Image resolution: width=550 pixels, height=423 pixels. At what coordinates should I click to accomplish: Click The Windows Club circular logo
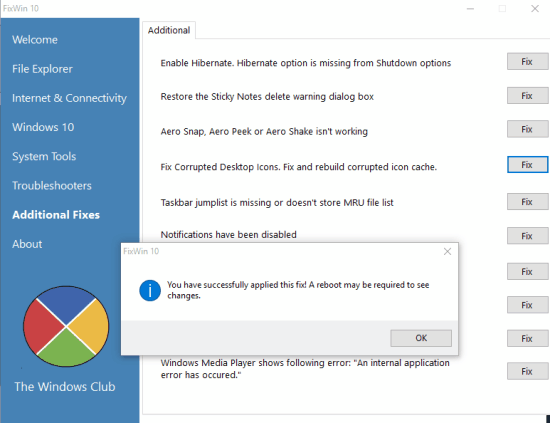(66, 326)
